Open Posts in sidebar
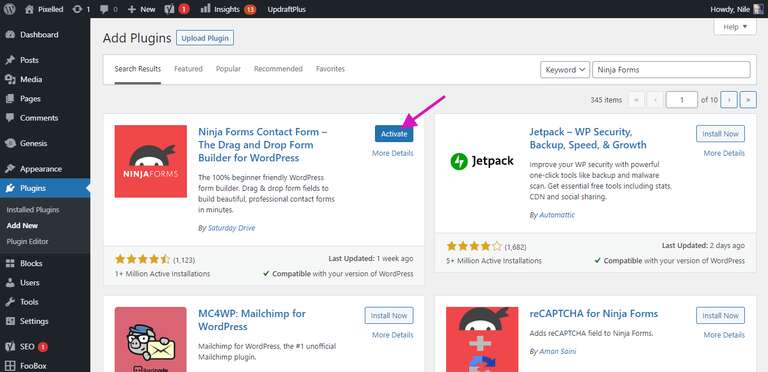The height and width of the screenshot is (372, 768). 45,60
